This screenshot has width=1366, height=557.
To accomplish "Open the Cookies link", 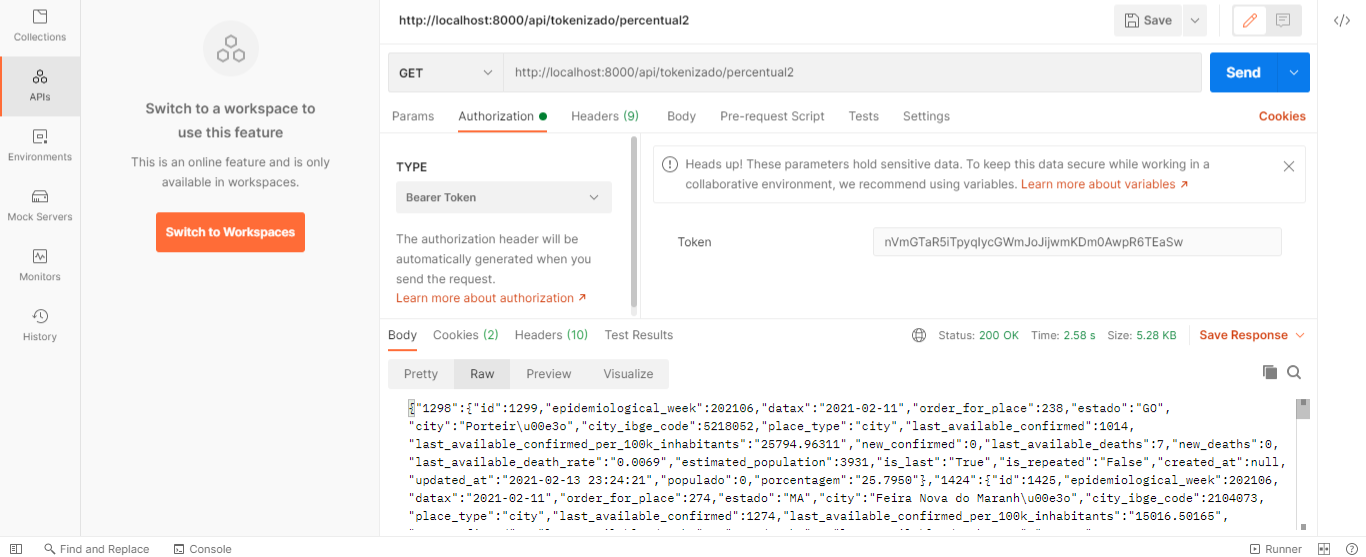I will coord(1282,116).
